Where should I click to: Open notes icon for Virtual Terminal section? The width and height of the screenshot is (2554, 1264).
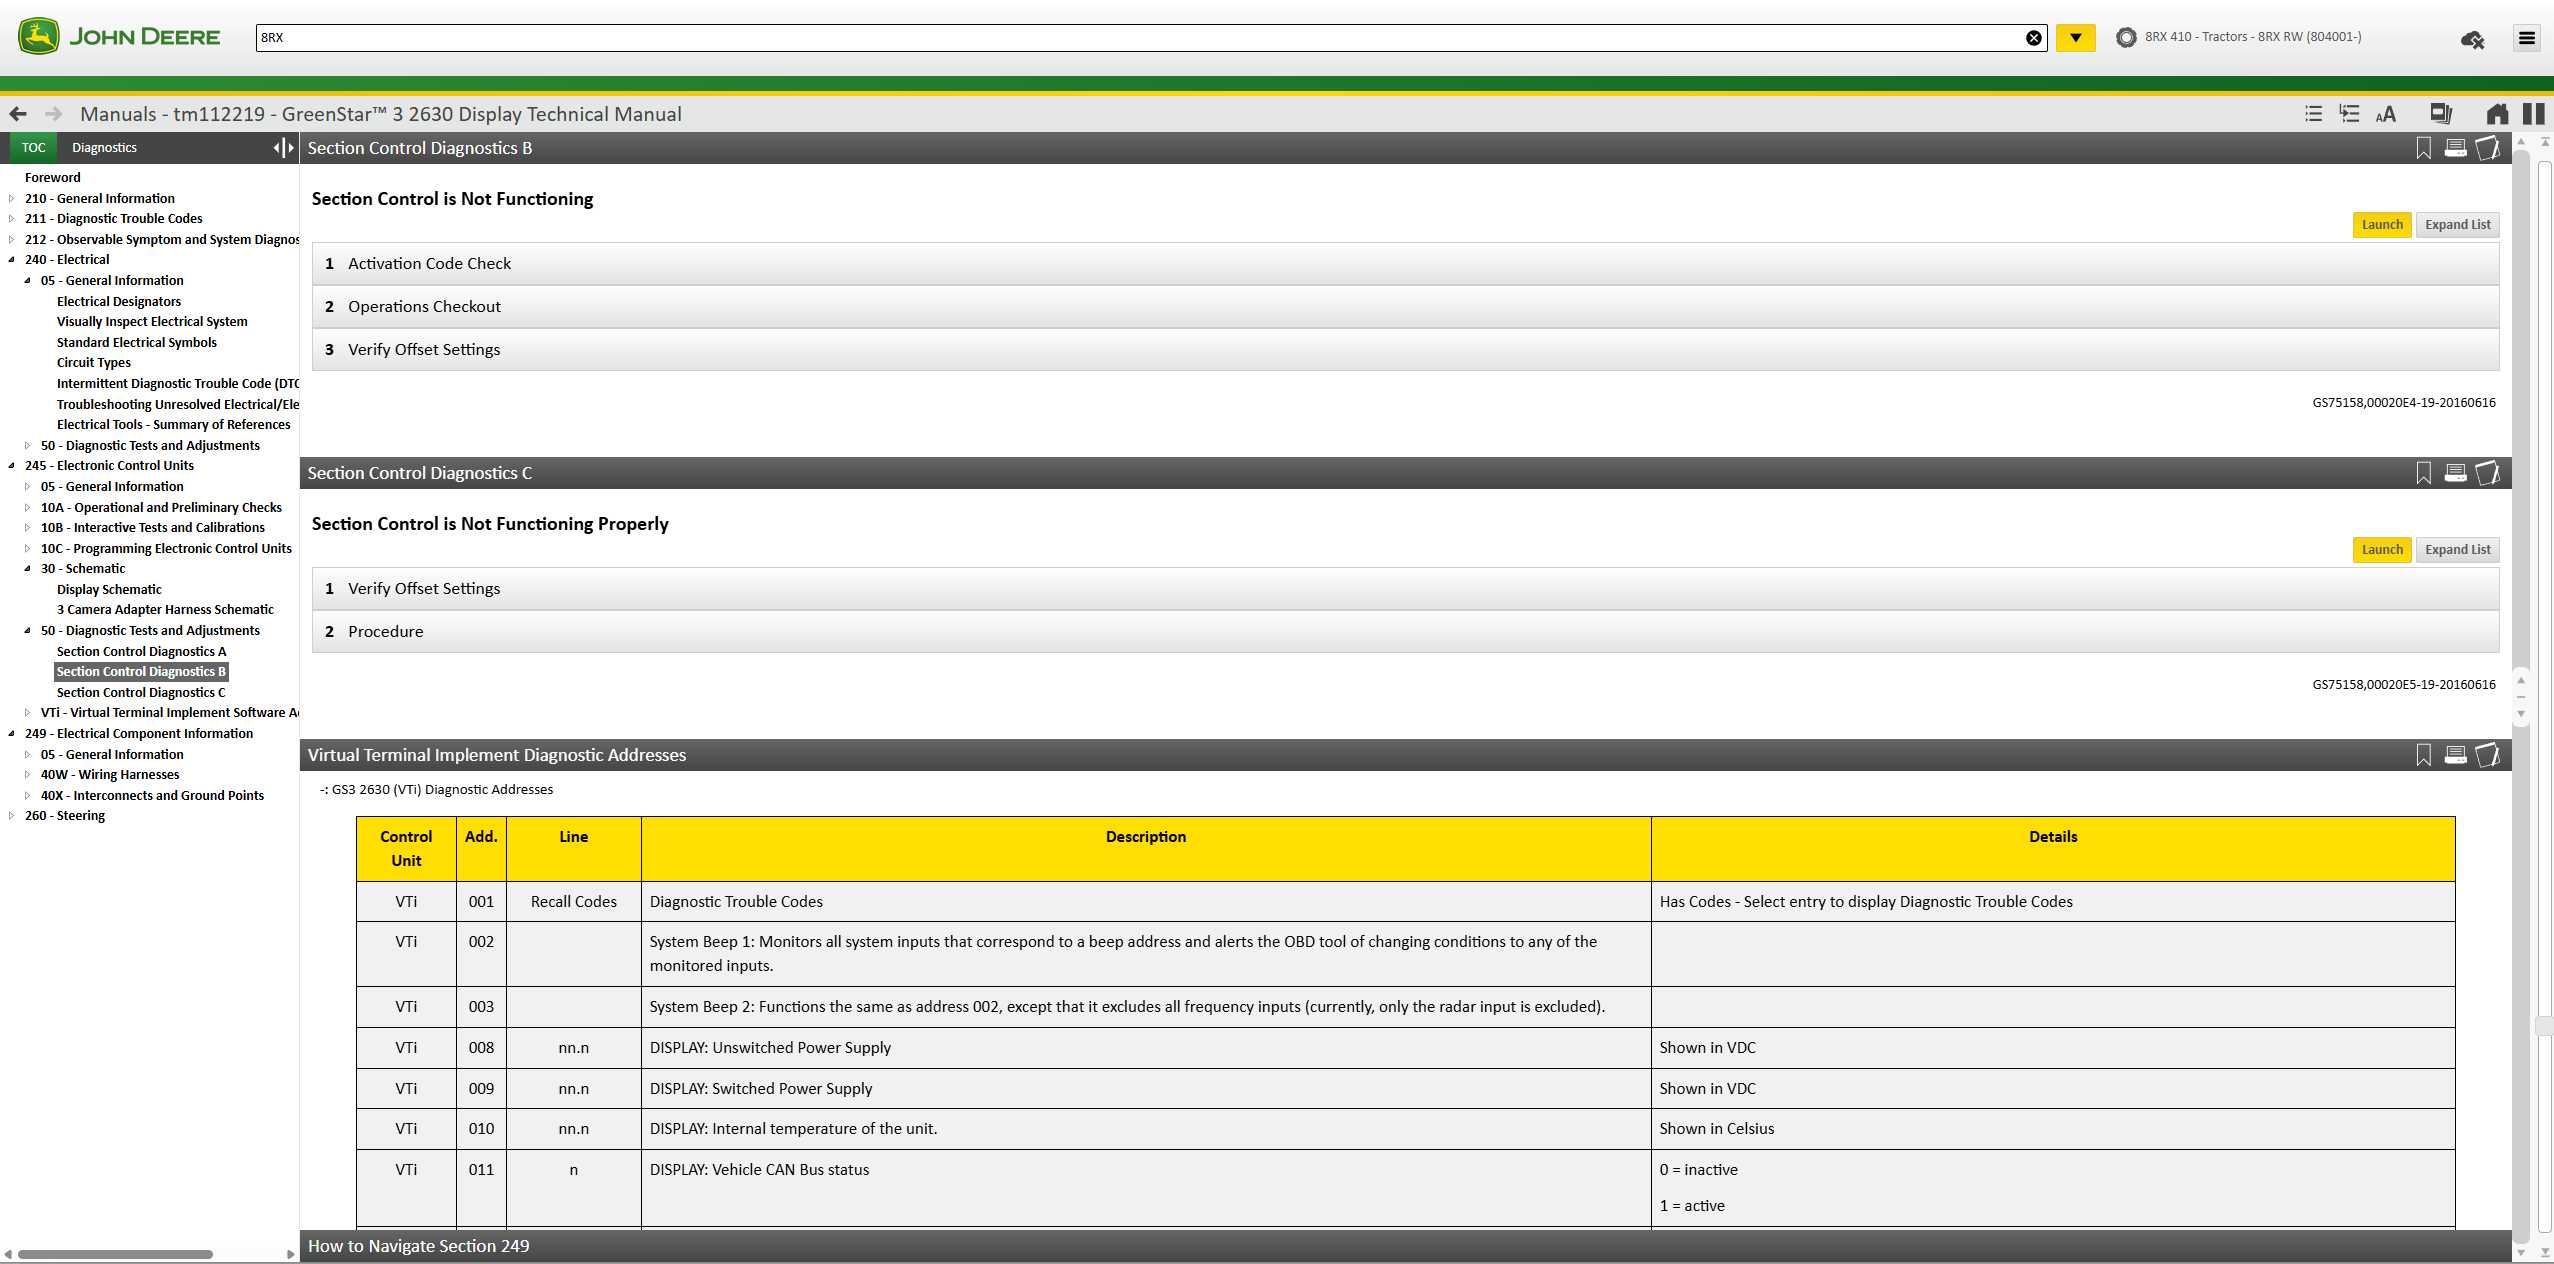[x=2488, y=755]
